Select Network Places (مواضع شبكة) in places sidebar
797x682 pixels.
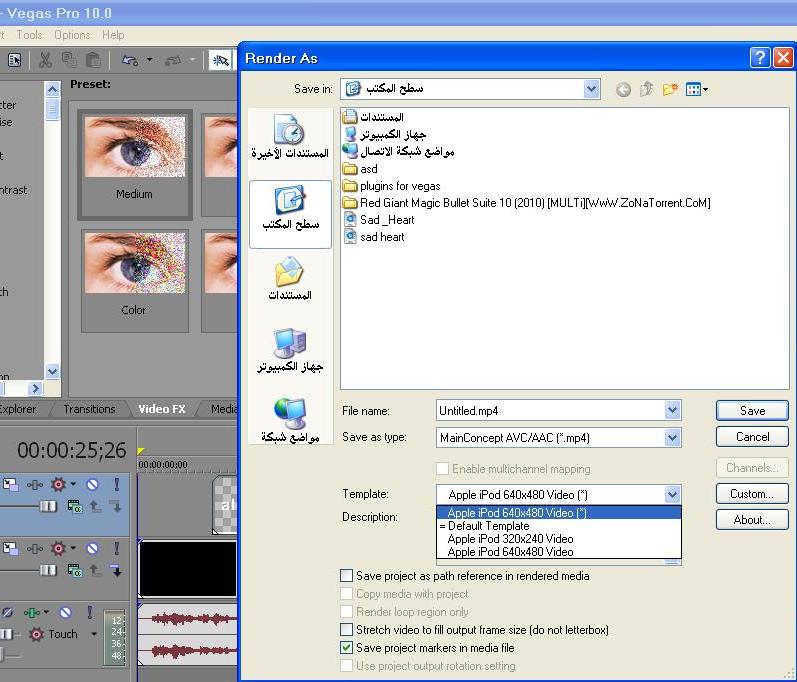coord(290,420)
